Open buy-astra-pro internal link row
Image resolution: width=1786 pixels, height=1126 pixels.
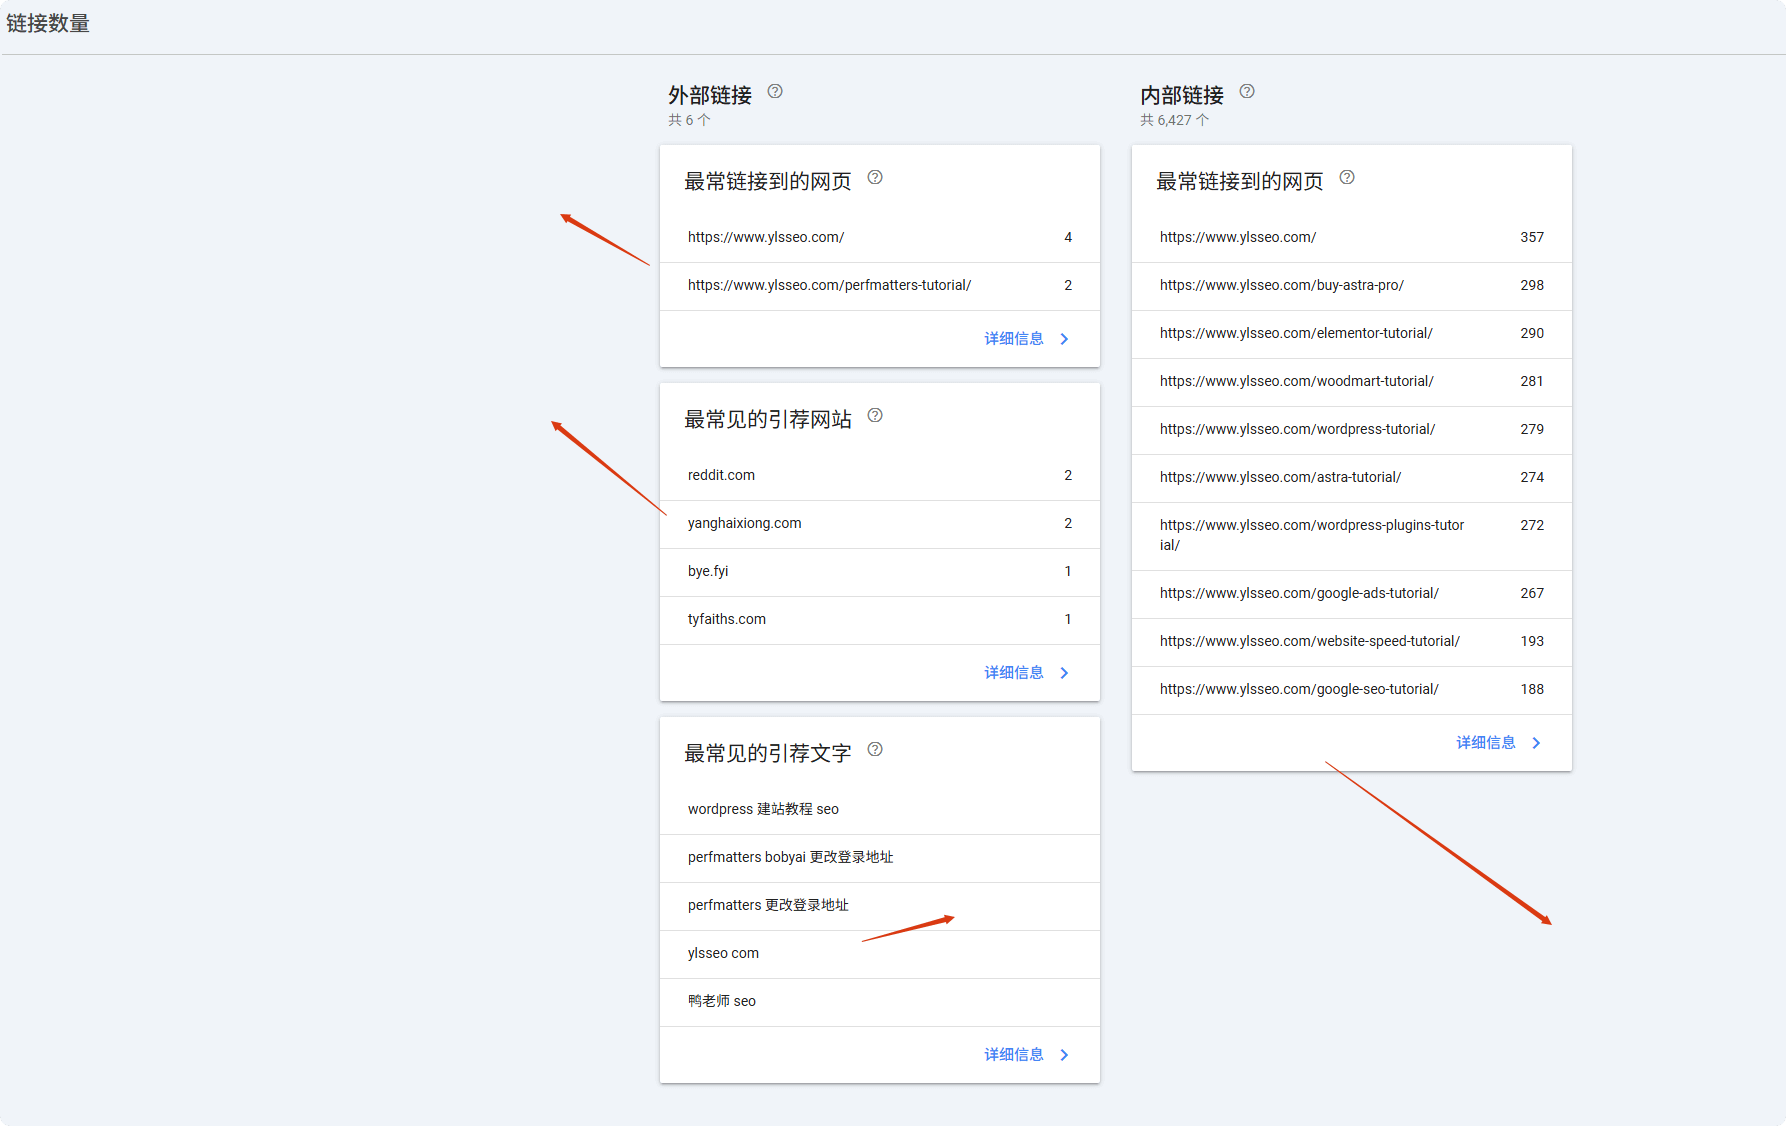click(x=1351, y=286)
